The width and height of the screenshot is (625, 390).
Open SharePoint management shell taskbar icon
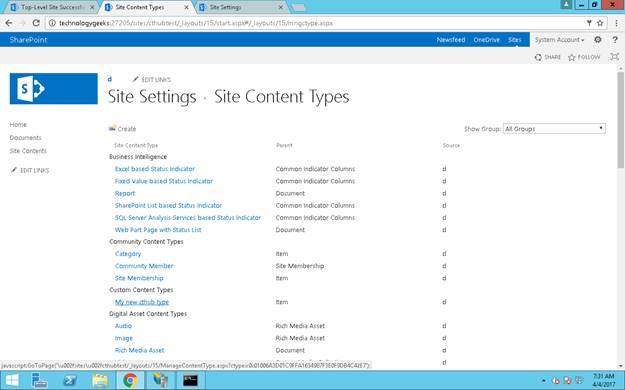[160, 380]
